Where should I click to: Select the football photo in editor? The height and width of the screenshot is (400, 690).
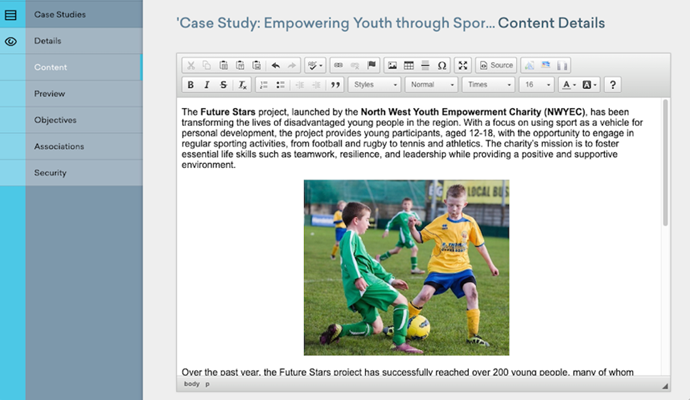[x=407, y=268]
